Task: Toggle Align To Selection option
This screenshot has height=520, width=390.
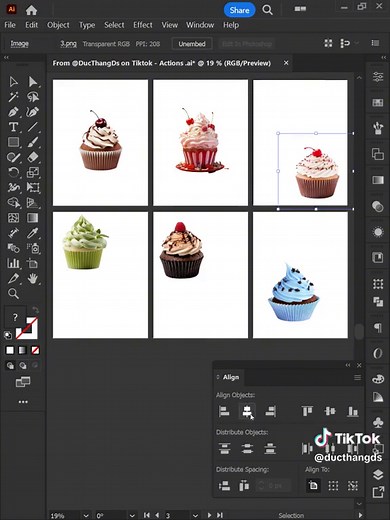Action: [333, 485]
